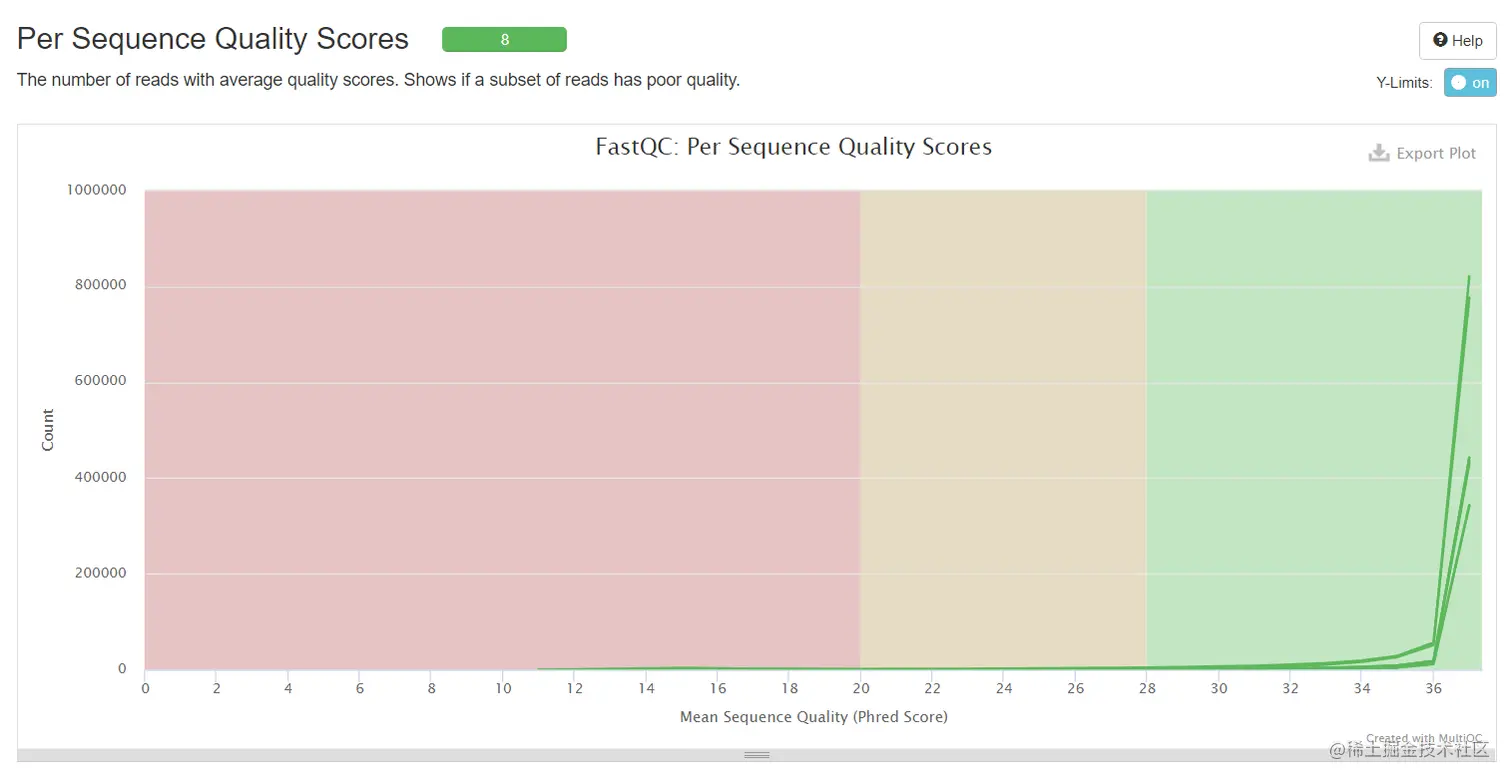The width and height of the screenshot is (1512, 782).
Task: Click the peak of the tallest green line
Action: tap(1469, 276)
